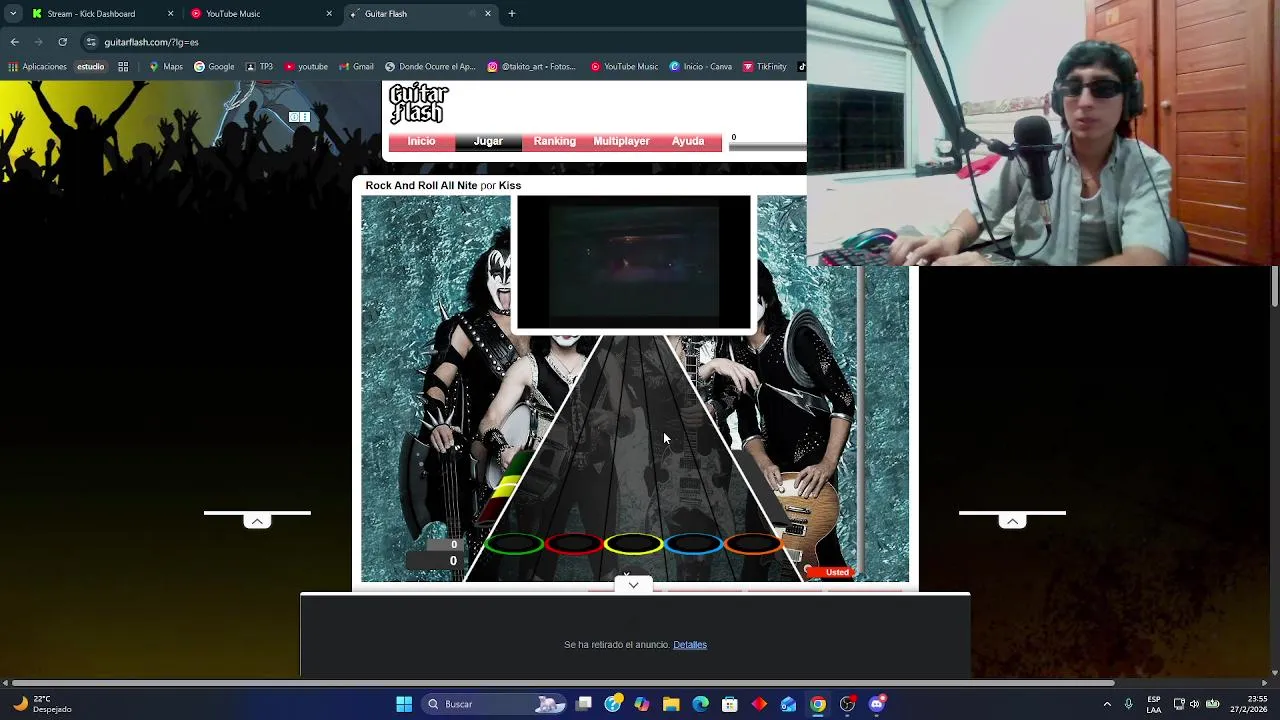Click the song title Rock And Roll All Nite

[421, 185]
